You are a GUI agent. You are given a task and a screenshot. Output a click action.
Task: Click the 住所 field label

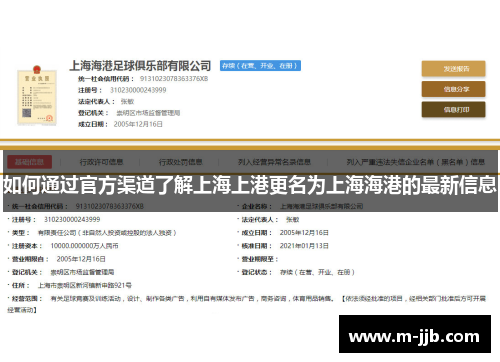click(20, 285)
